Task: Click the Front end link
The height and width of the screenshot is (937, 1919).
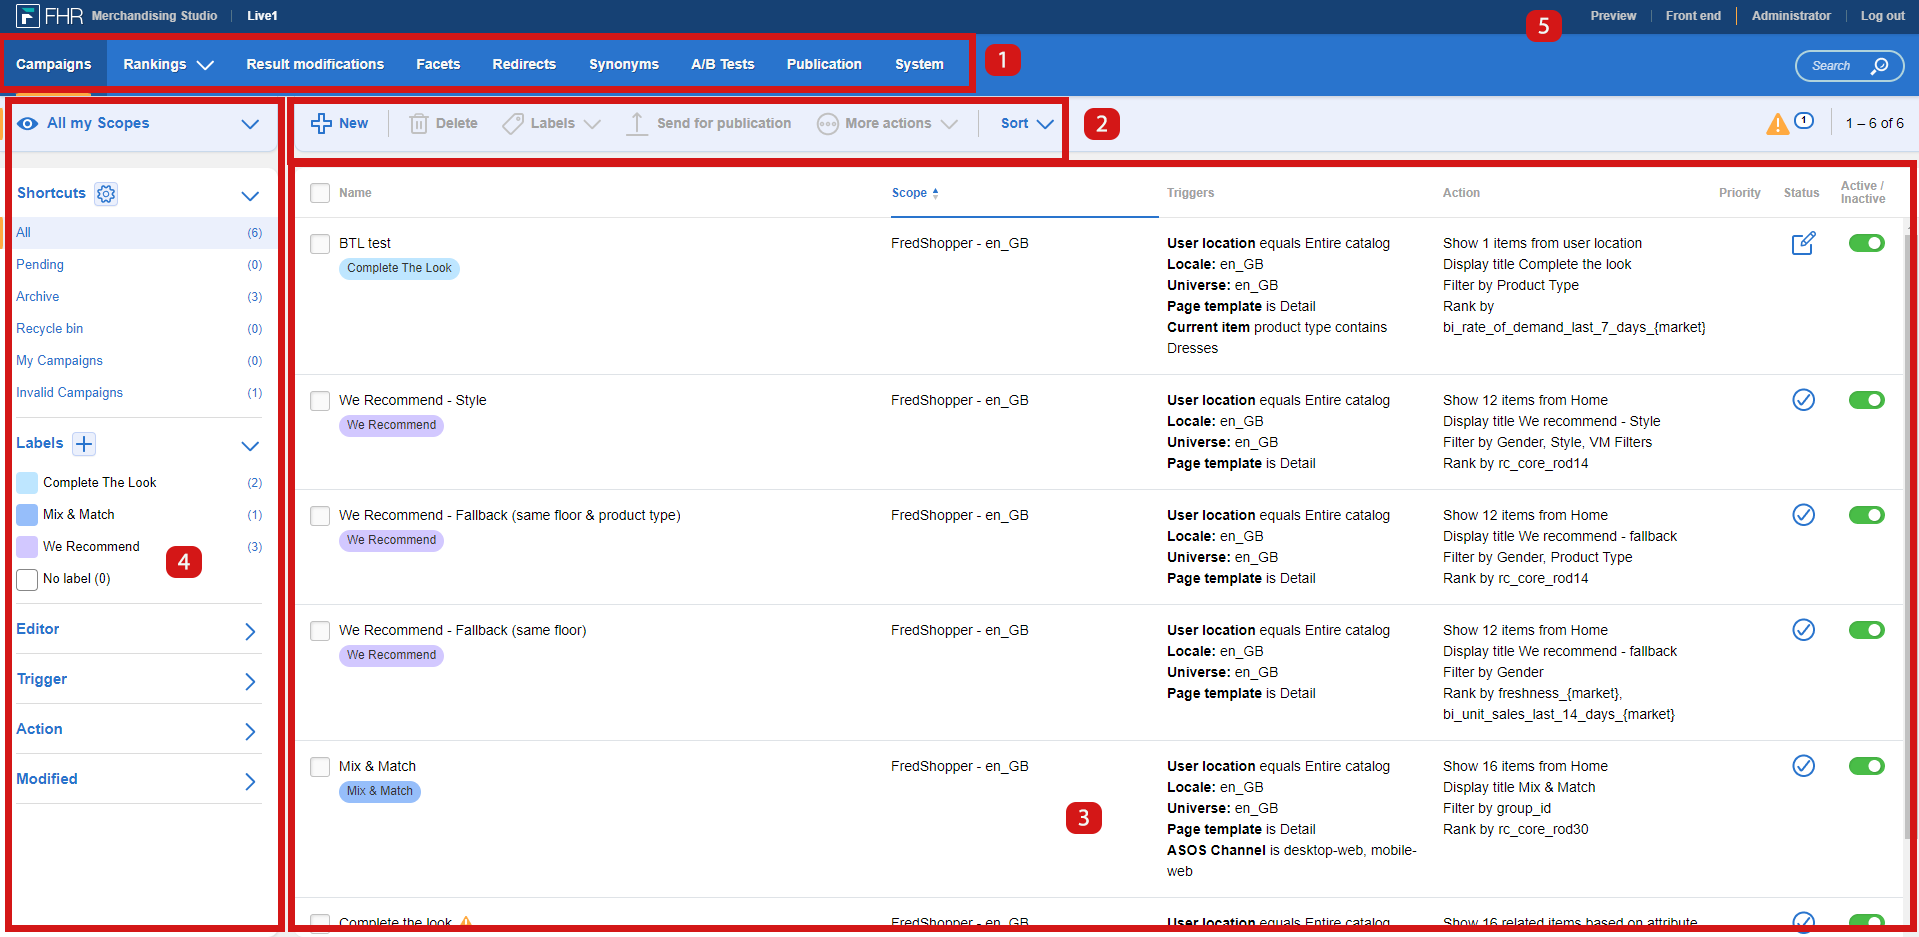Action: pyautogui.click(x=1693, y=15)
